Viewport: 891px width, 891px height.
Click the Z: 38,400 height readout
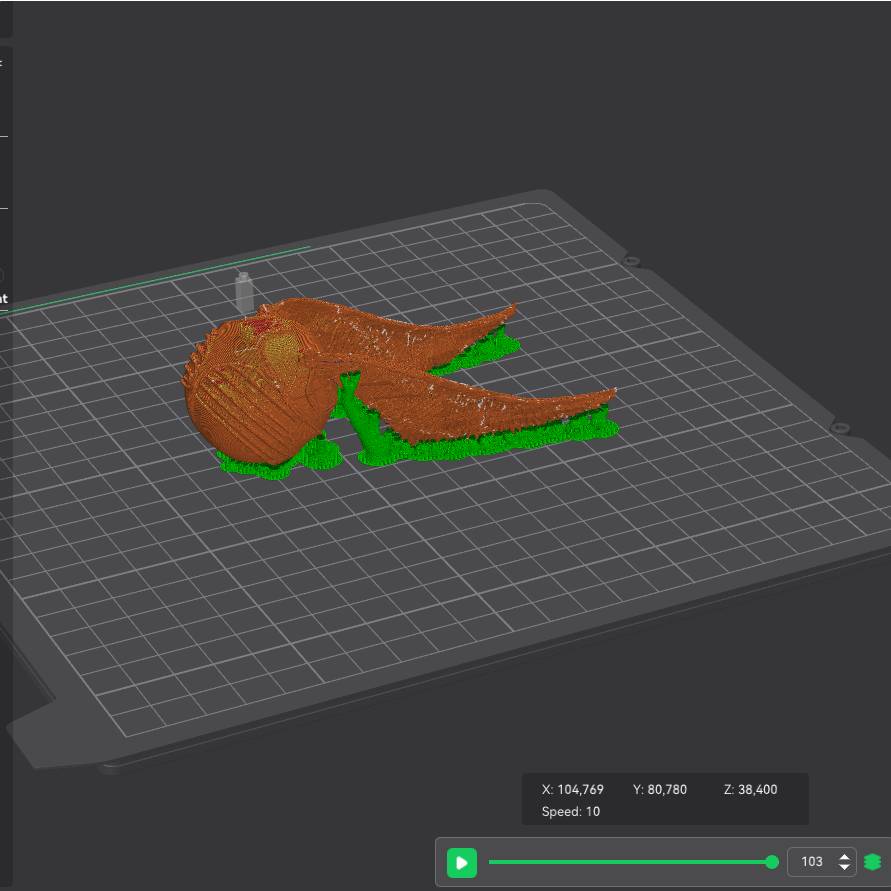coord(750,789)
